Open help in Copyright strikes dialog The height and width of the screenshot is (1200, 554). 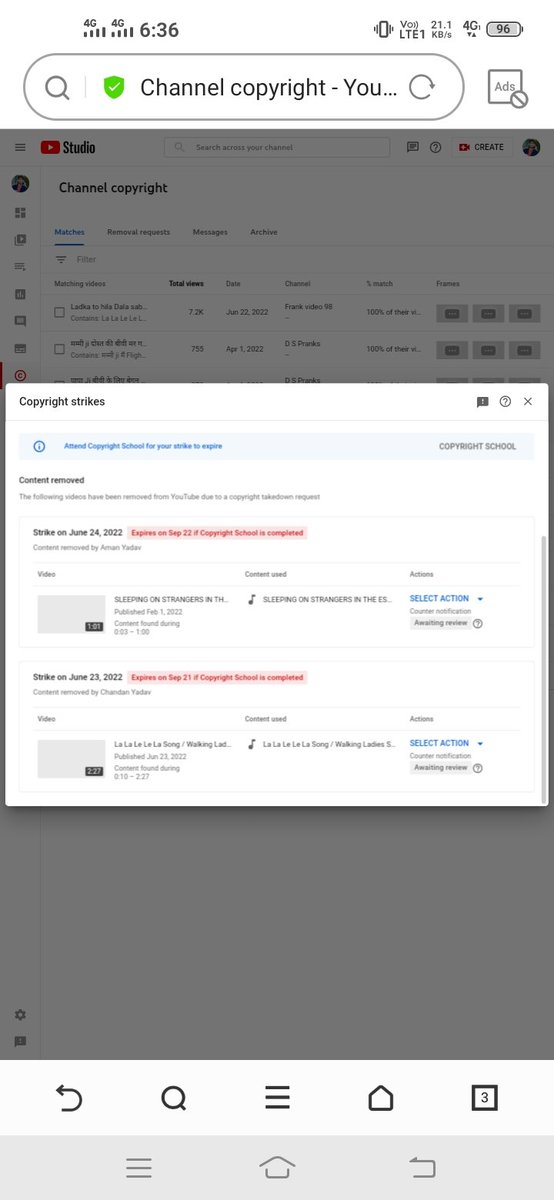(505, 401)
